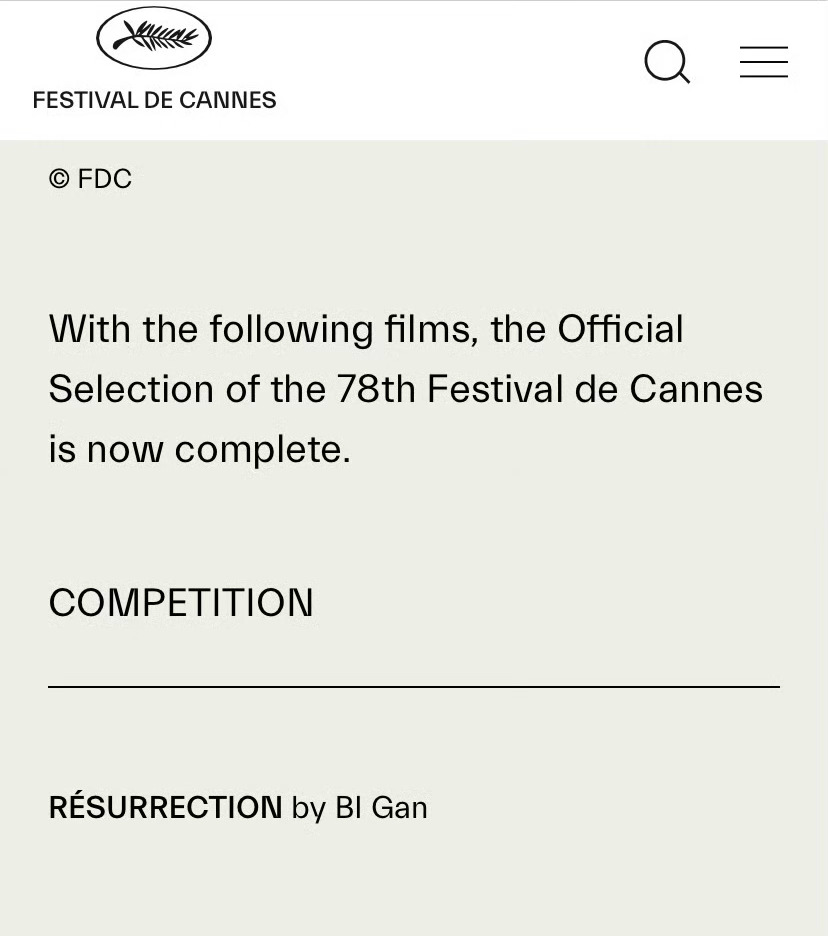Click the divider line under COMPETITION

coord(414,687)
